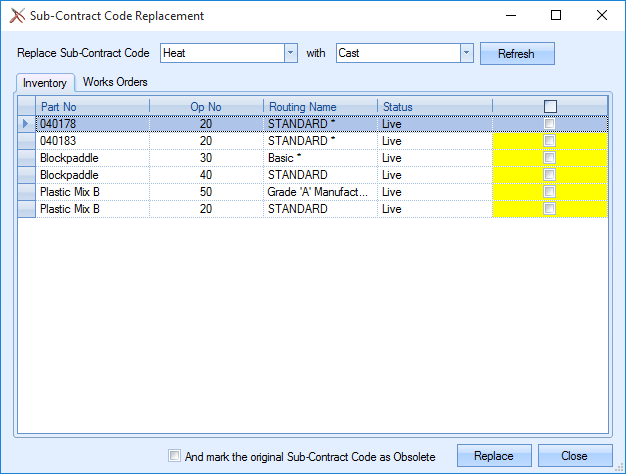This screenshot has height=474, width=626.
Task: Open the Cast replacement code dropdown
Action: [x=466, y=53]
